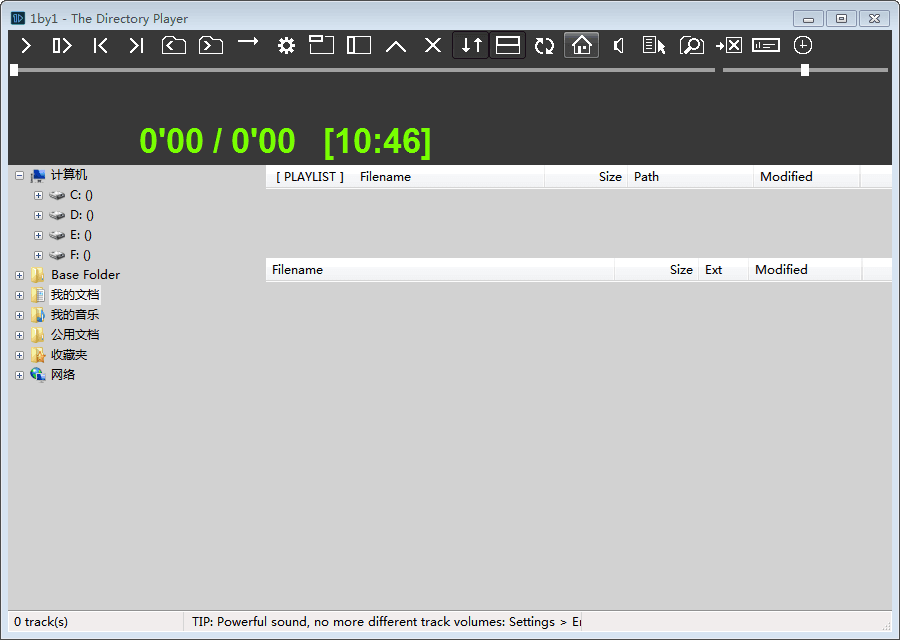Click the list with cursor icon
The width and height of the screenshot is (900, 640).
click(654, 45)
